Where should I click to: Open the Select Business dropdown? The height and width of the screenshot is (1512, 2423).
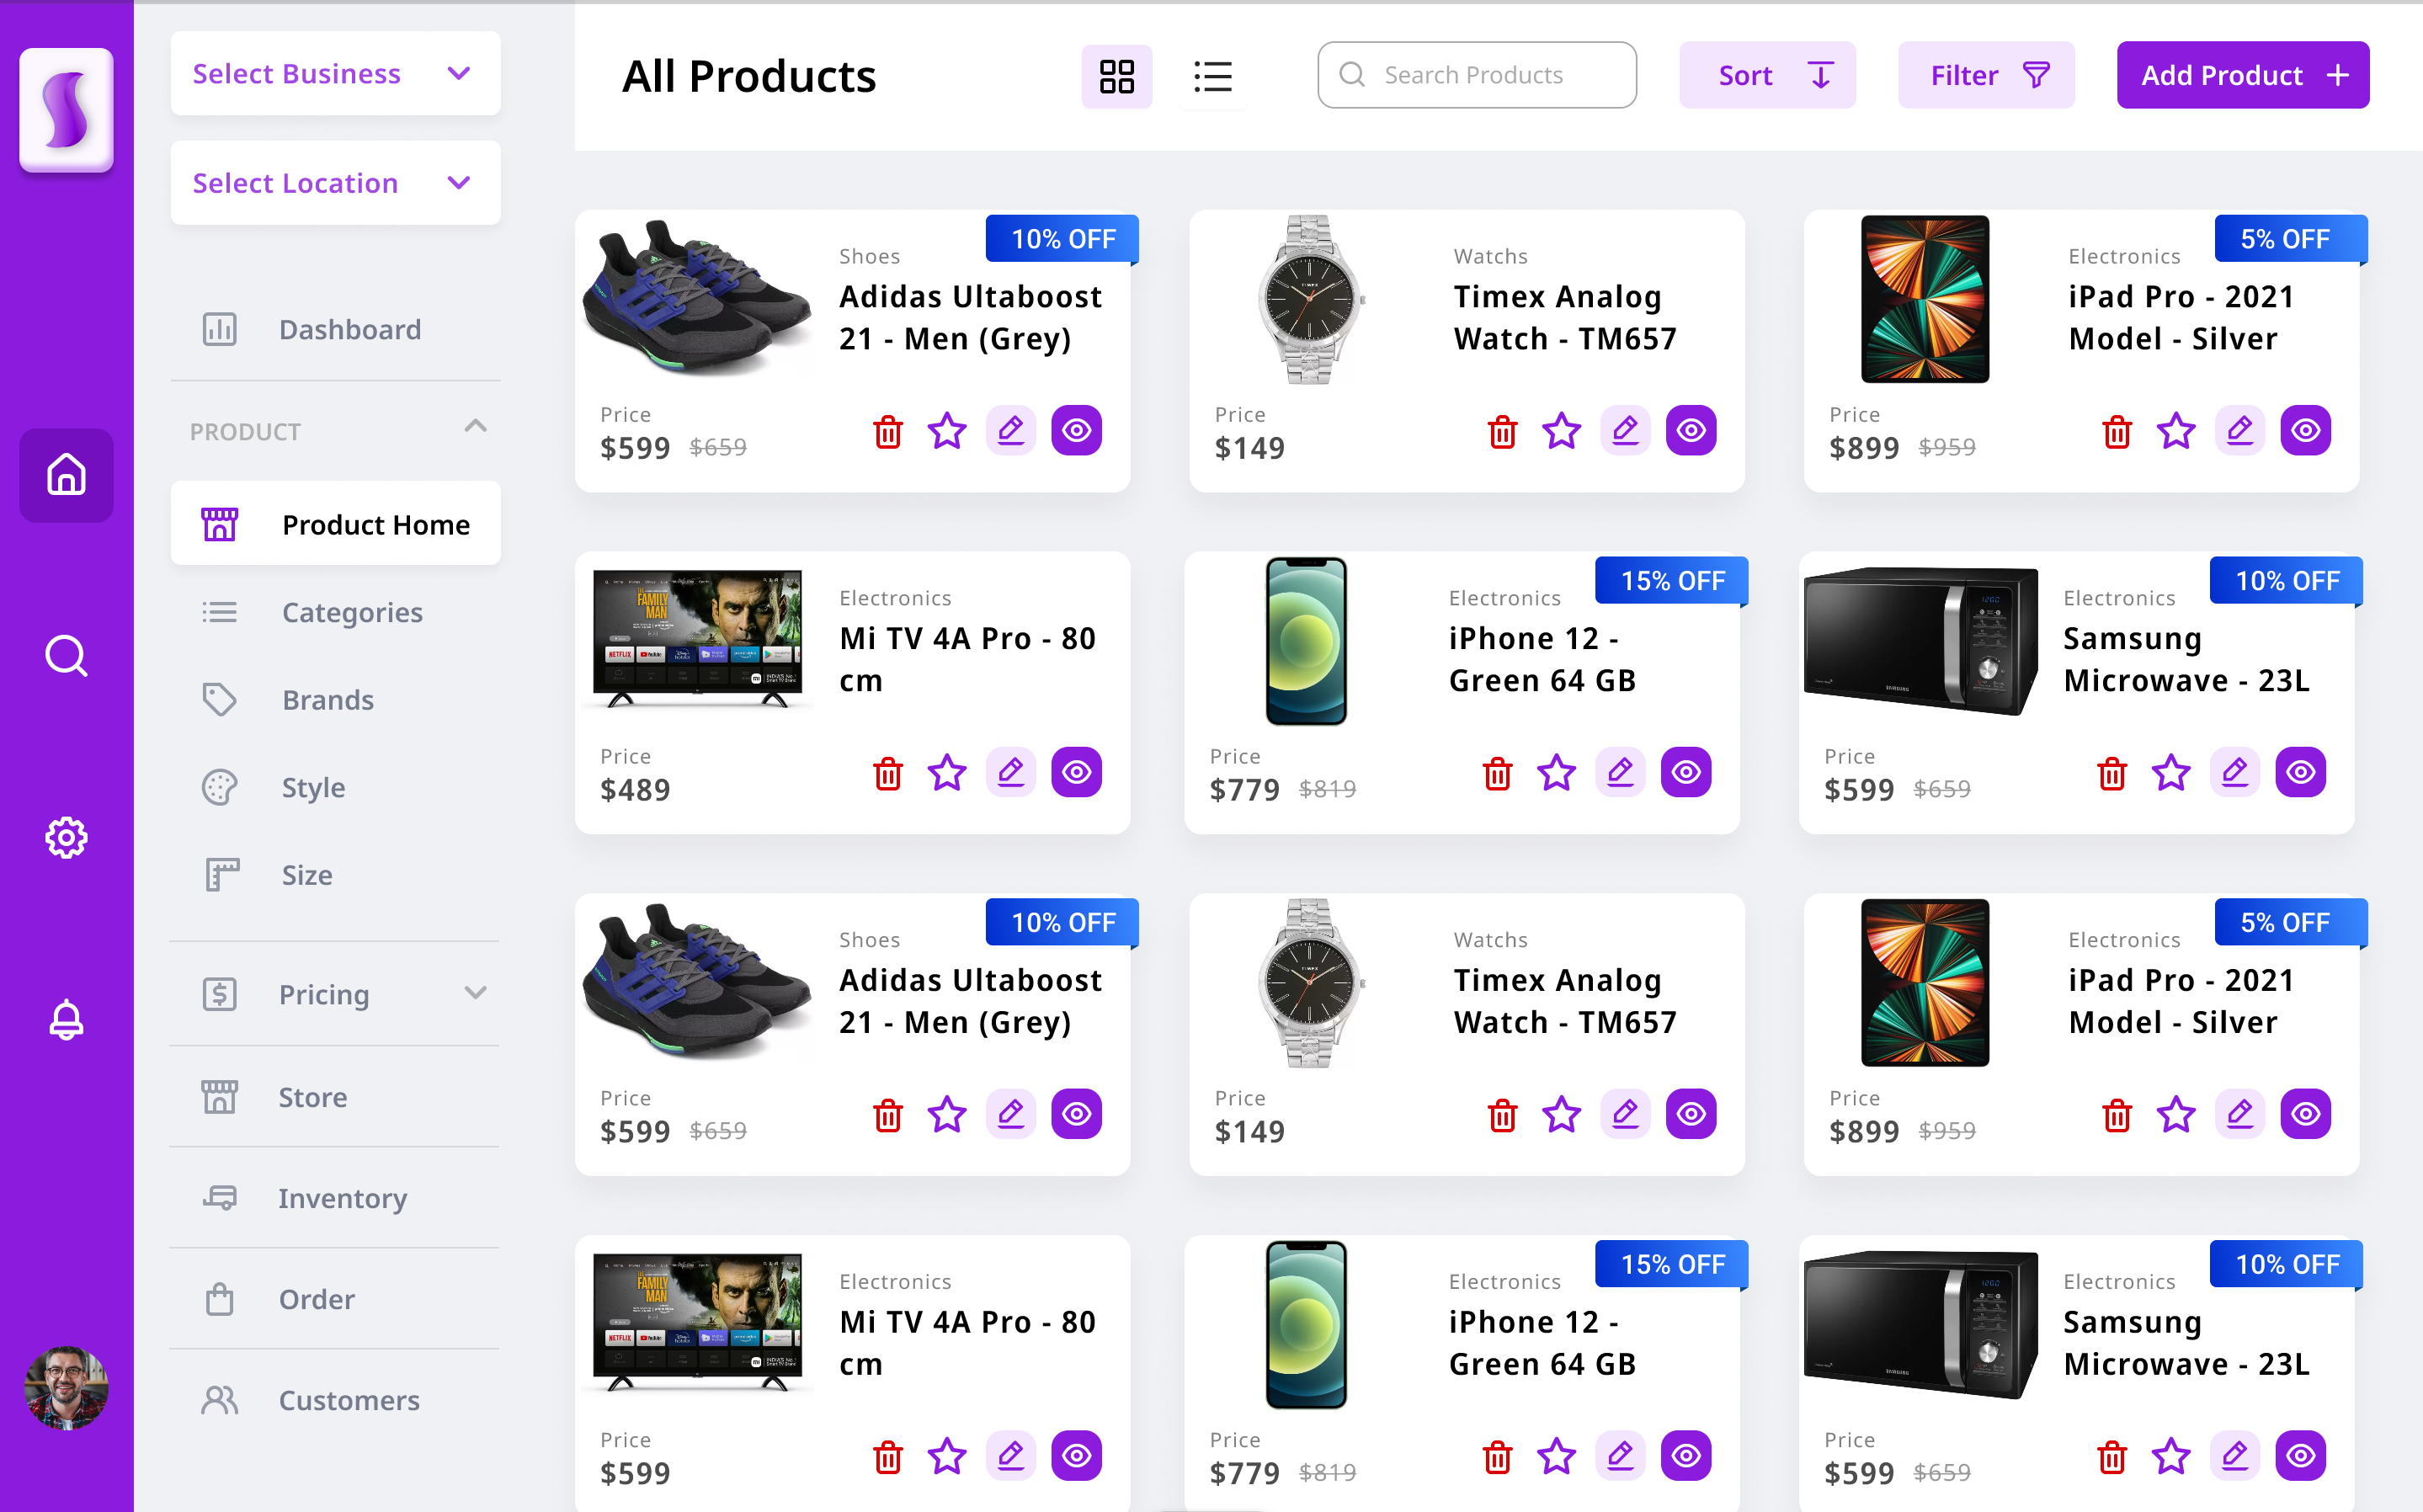click(x=335, y=73)
